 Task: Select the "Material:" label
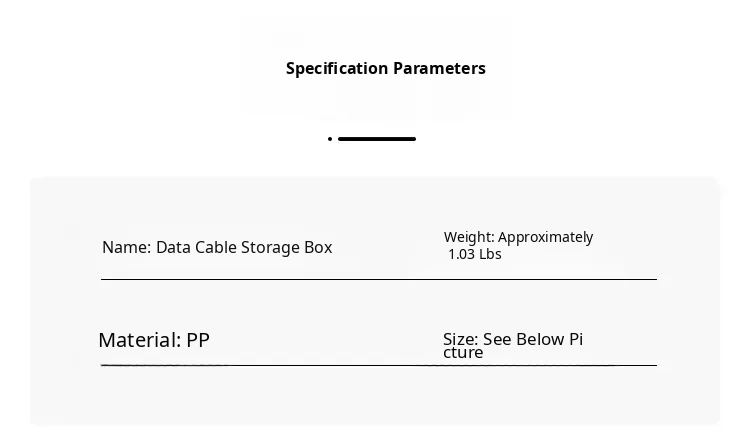[140, 341]
